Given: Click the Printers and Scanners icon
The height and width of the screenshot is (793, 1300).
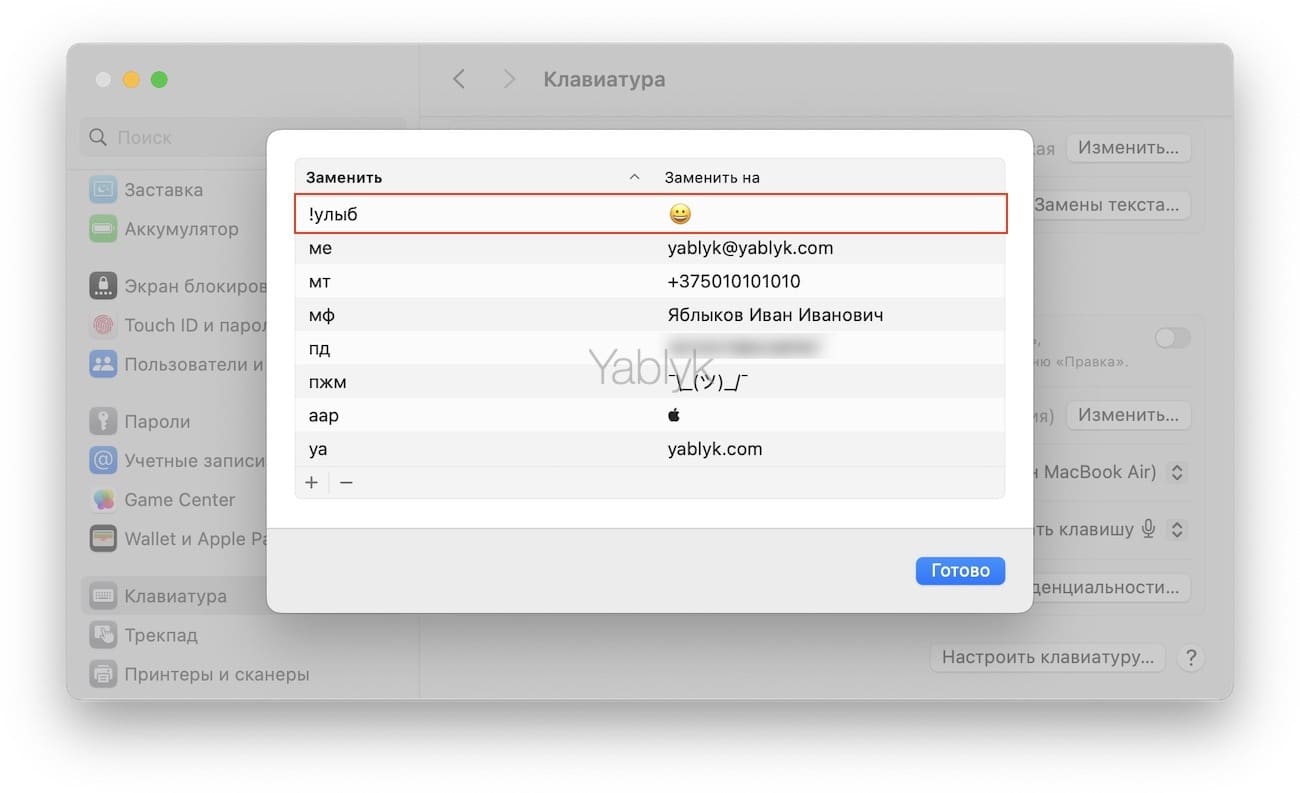Looking at the screenshot, I should pyautogui.click(x=104, y=674).
